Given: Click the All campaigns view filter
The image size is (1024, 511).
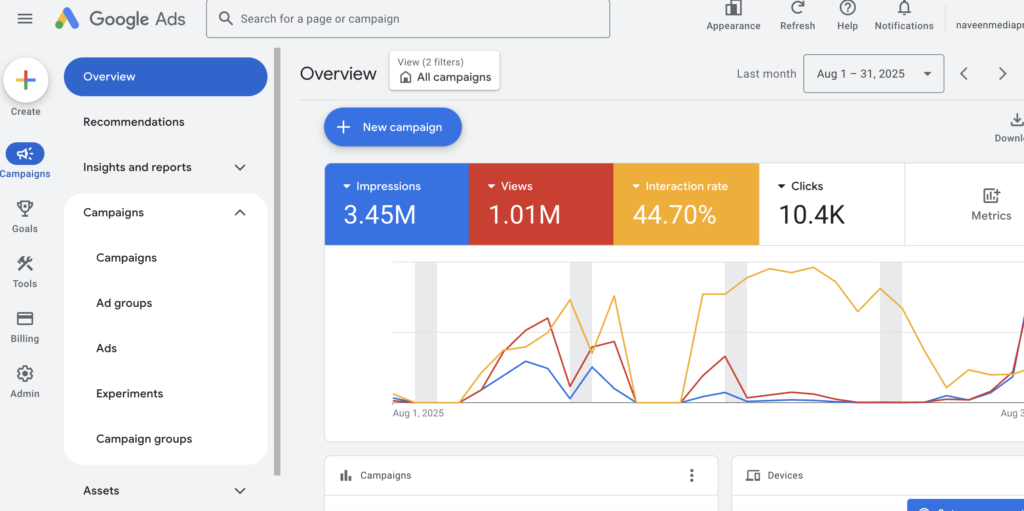Looking at the screenshot, I should coord(444,71).
